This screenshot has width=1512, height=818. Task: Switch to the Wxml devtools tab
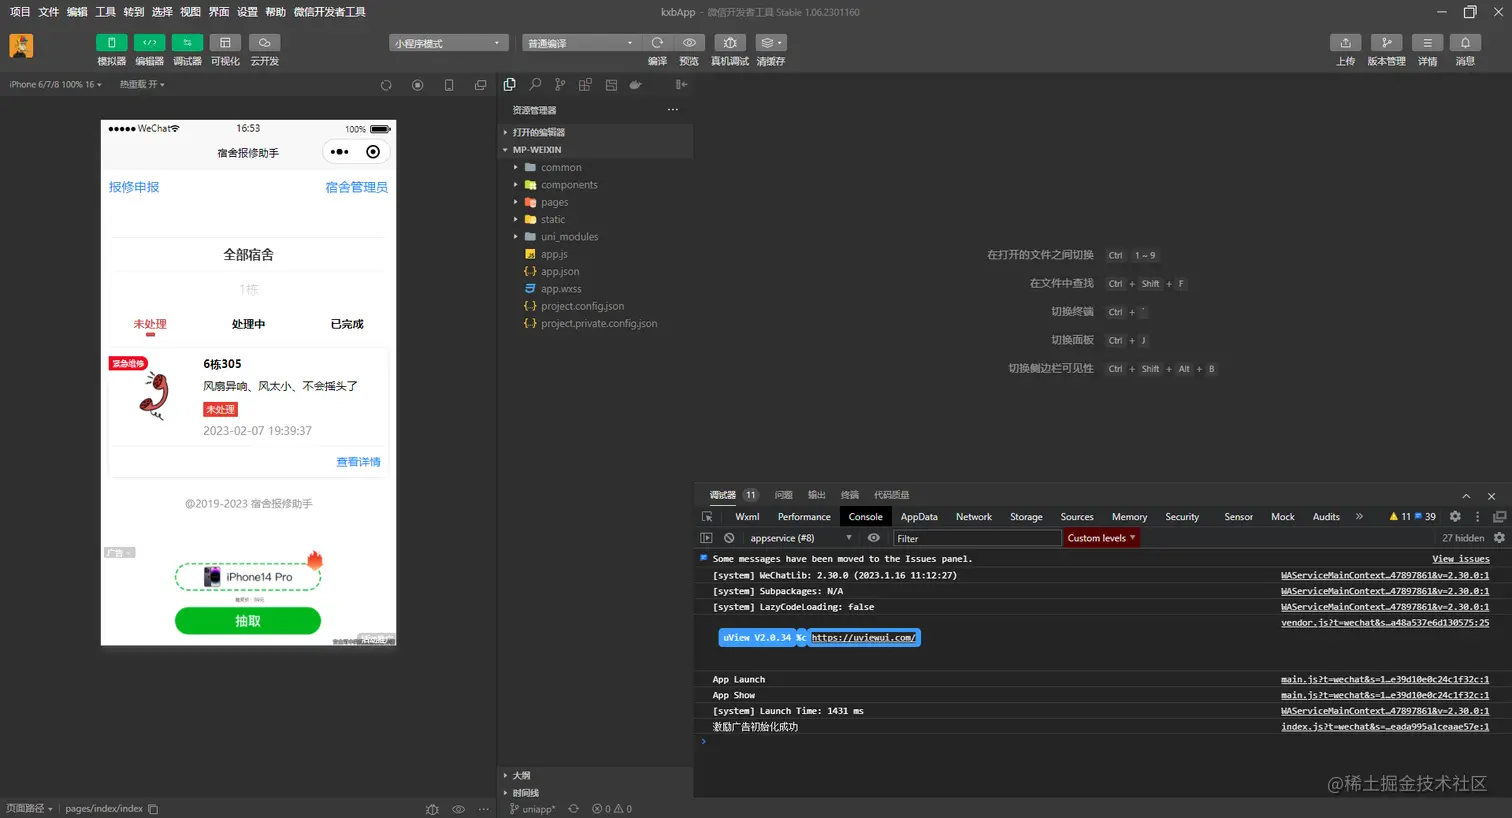coord(747,517)
